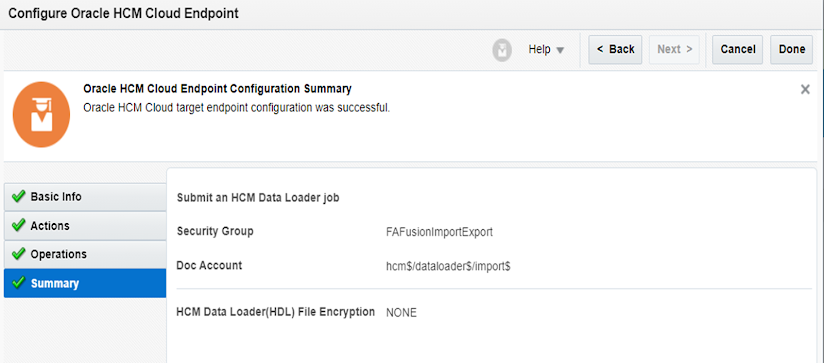Open the Help menu
Viewport: 824px width, 363px height.
[546, 49]
